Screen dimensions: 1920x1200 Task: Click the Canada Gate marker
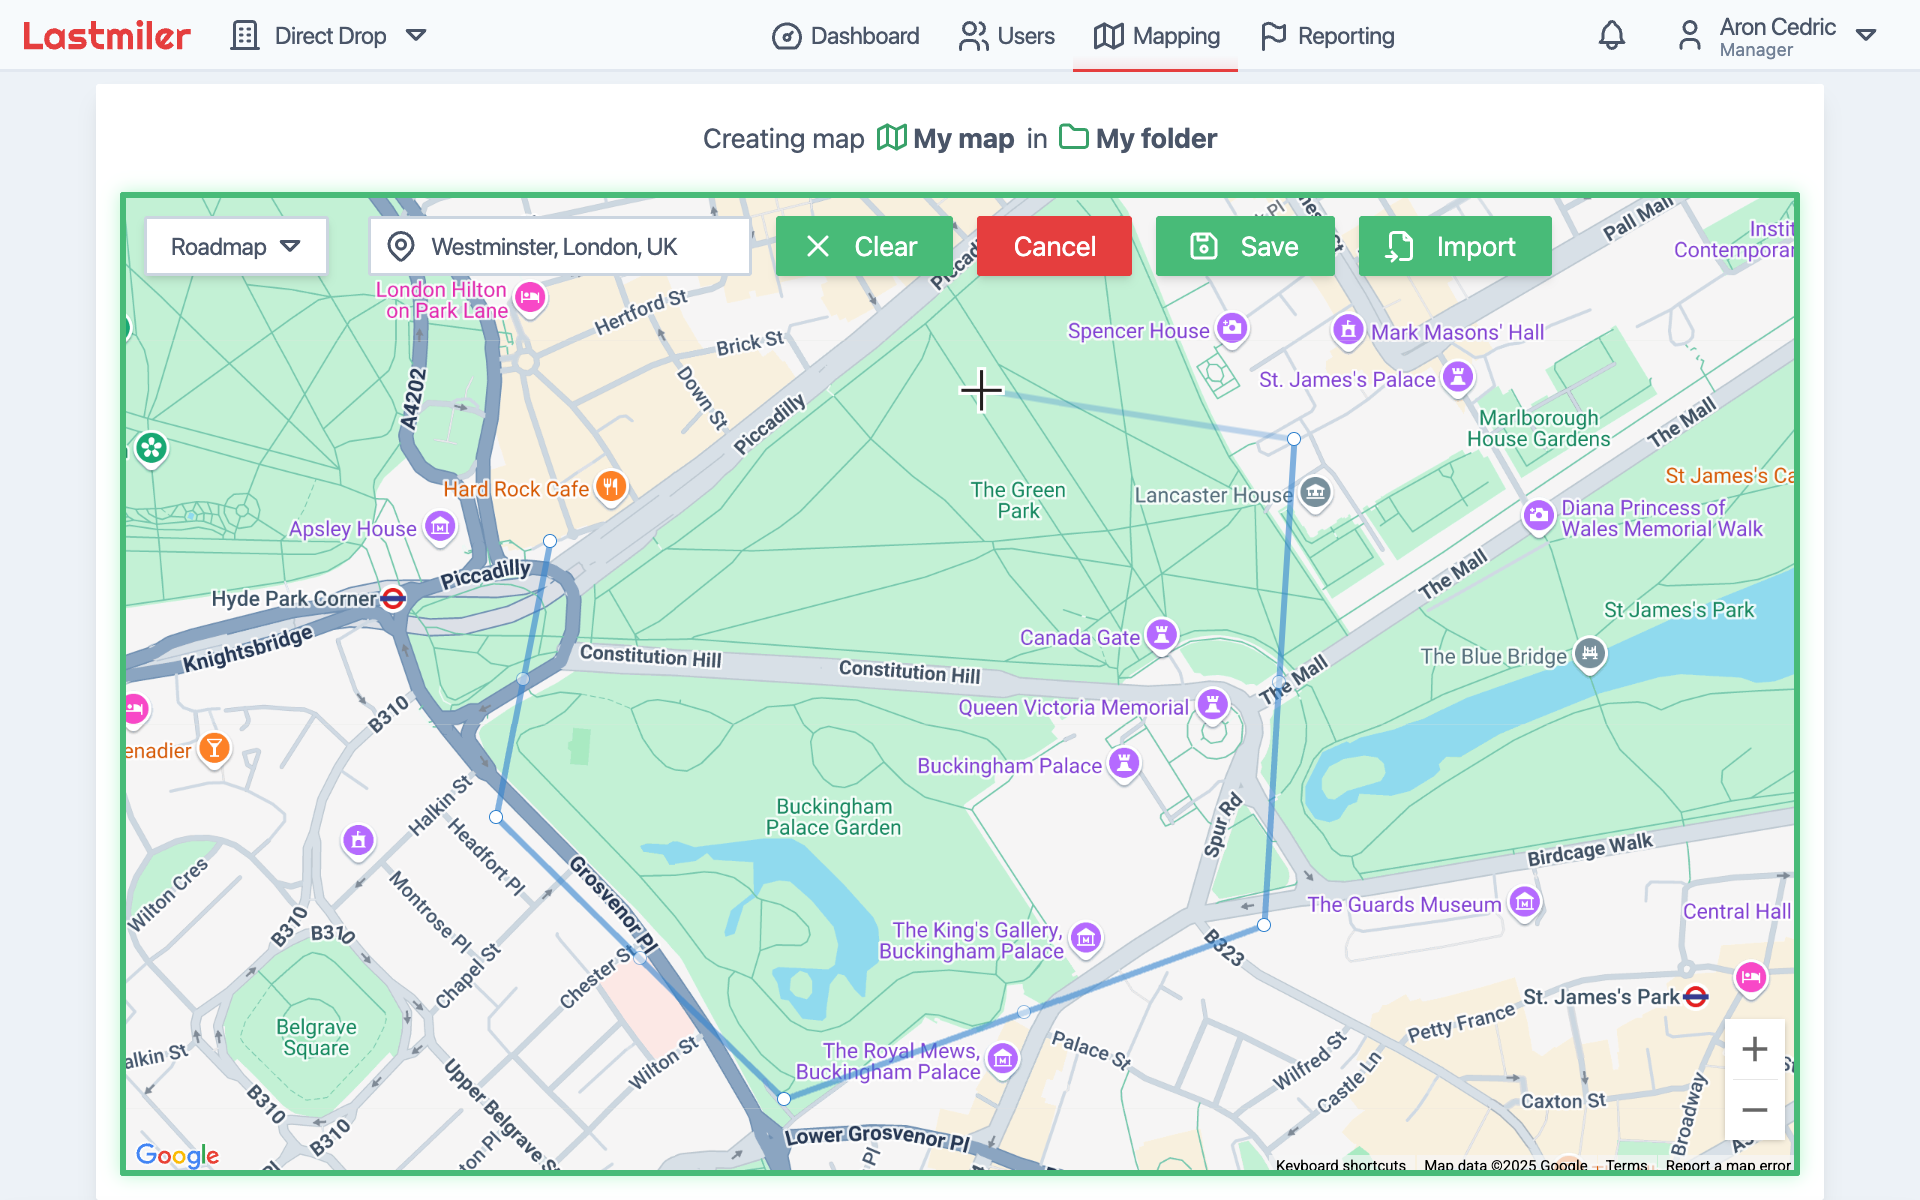(1162, 634)
